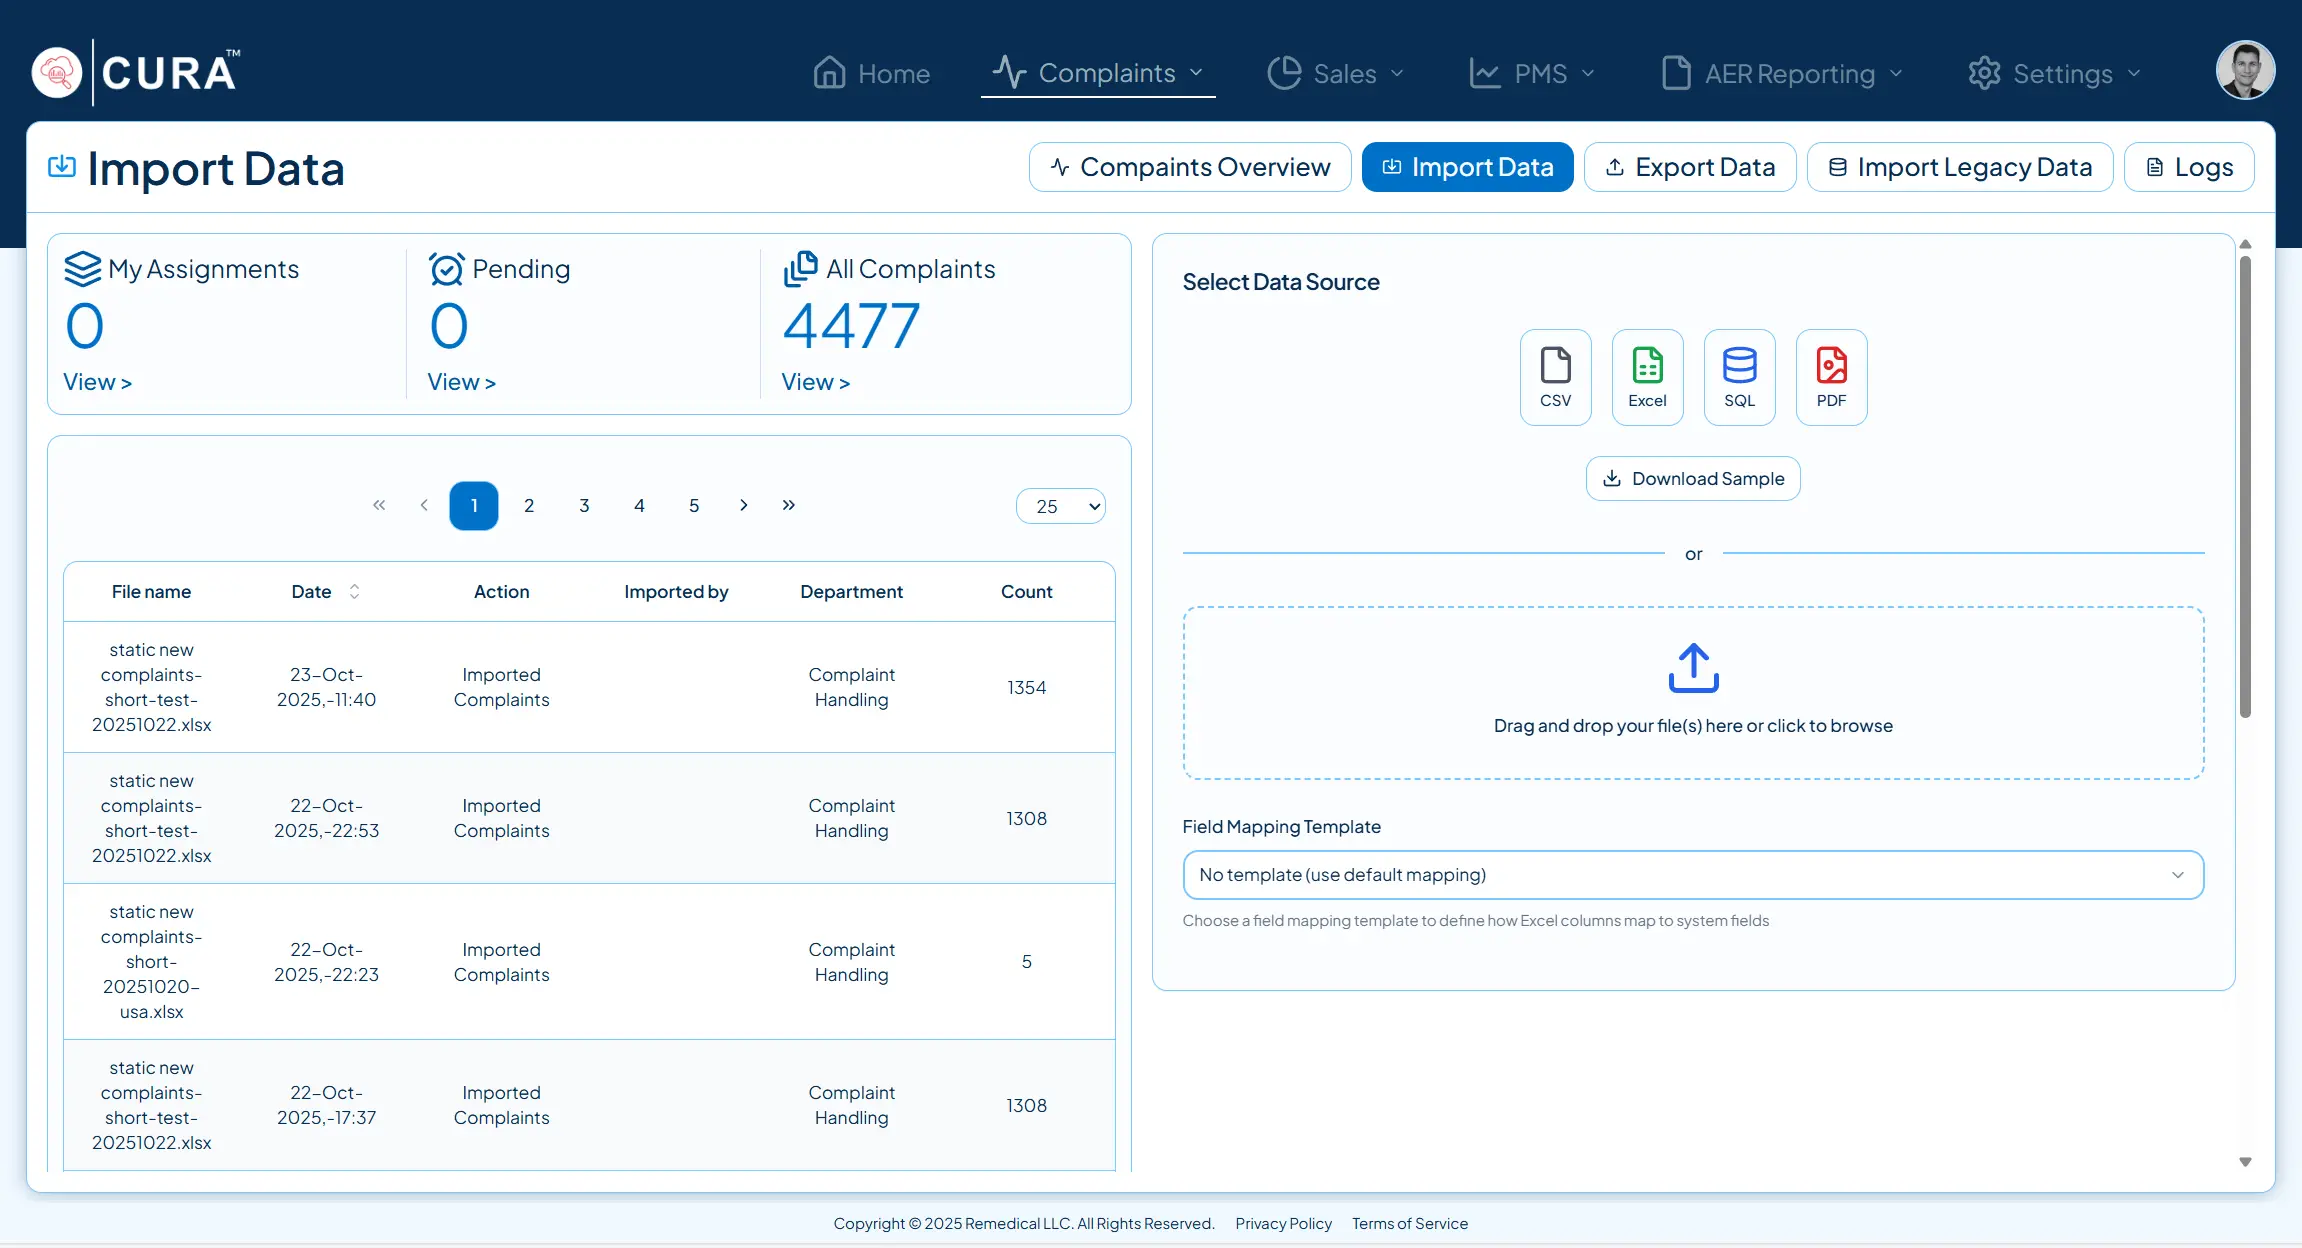Jump to the last page double-arrow
This screenshot has width=2302, height=1248.
click(789, 505)
